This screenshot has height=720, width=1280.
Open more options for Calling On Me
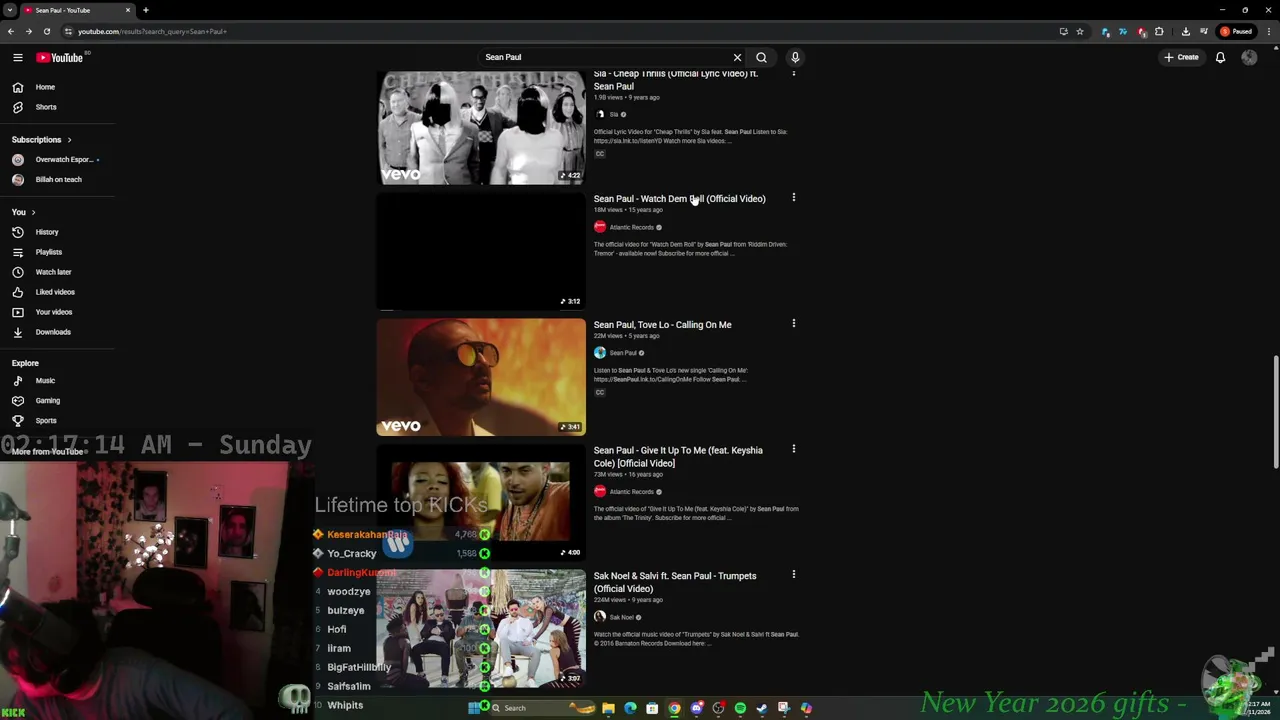794,324
